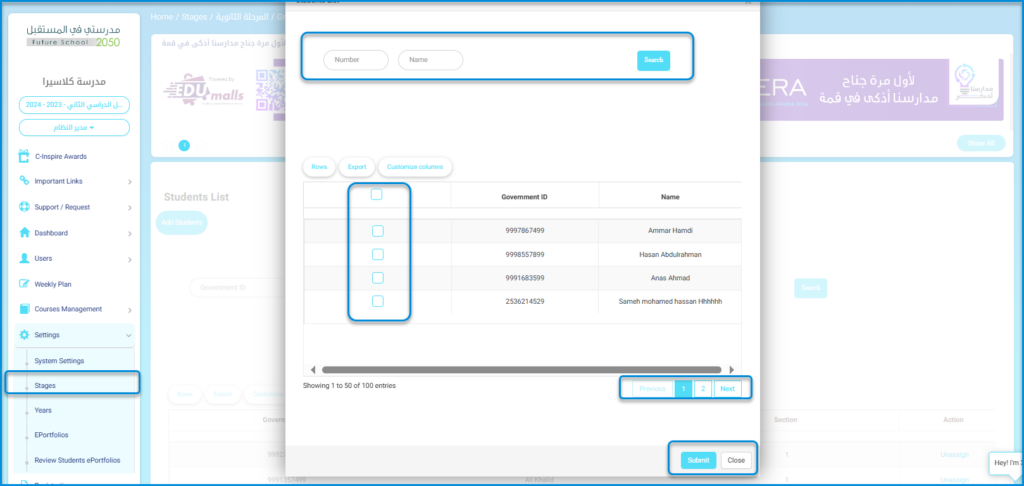Click the Unassign link in the background table
The image size is (1024, 486).
[x=953, y=455]
